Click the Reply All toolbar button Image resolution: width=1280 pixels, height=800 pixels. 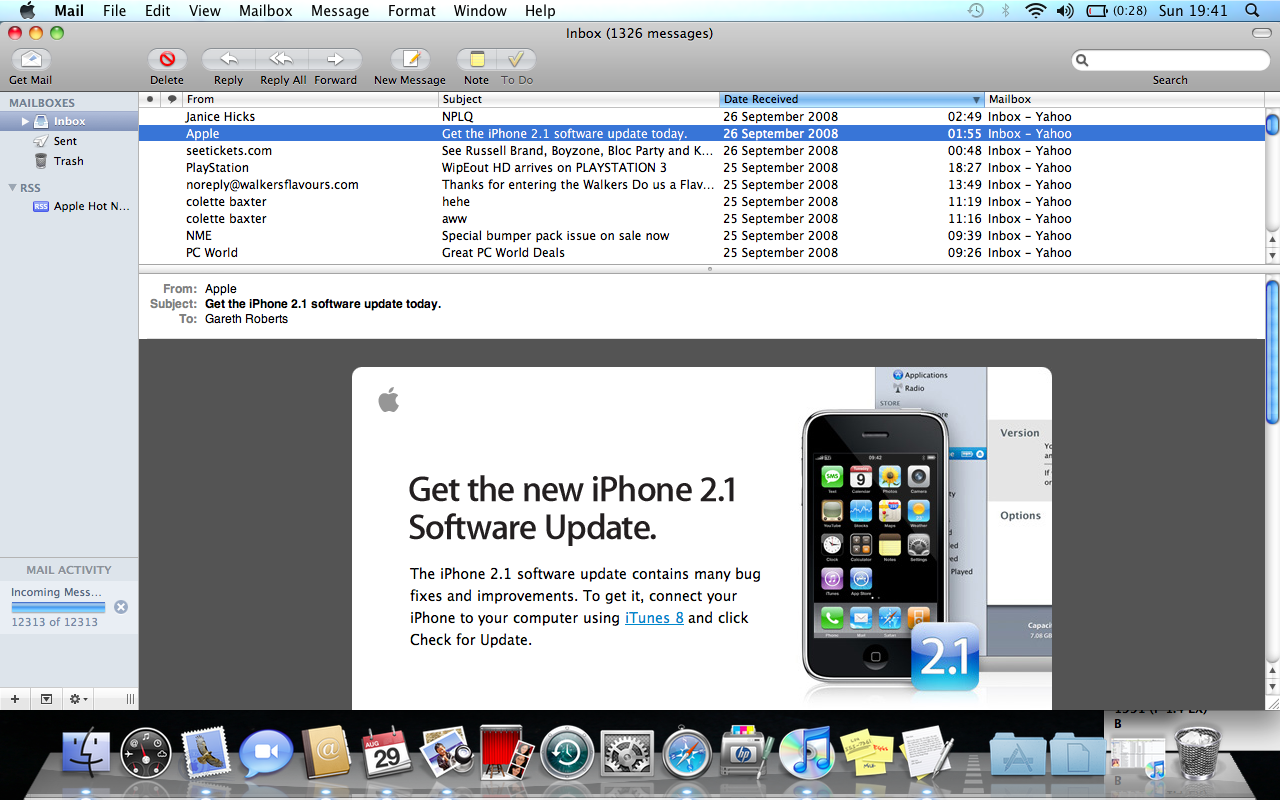click(282, 60)
